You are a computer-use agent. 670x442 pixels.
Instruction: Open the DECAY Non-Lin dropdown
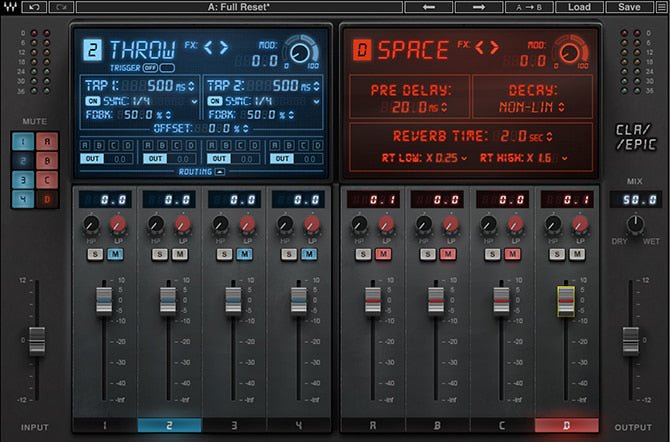point(530,103)
